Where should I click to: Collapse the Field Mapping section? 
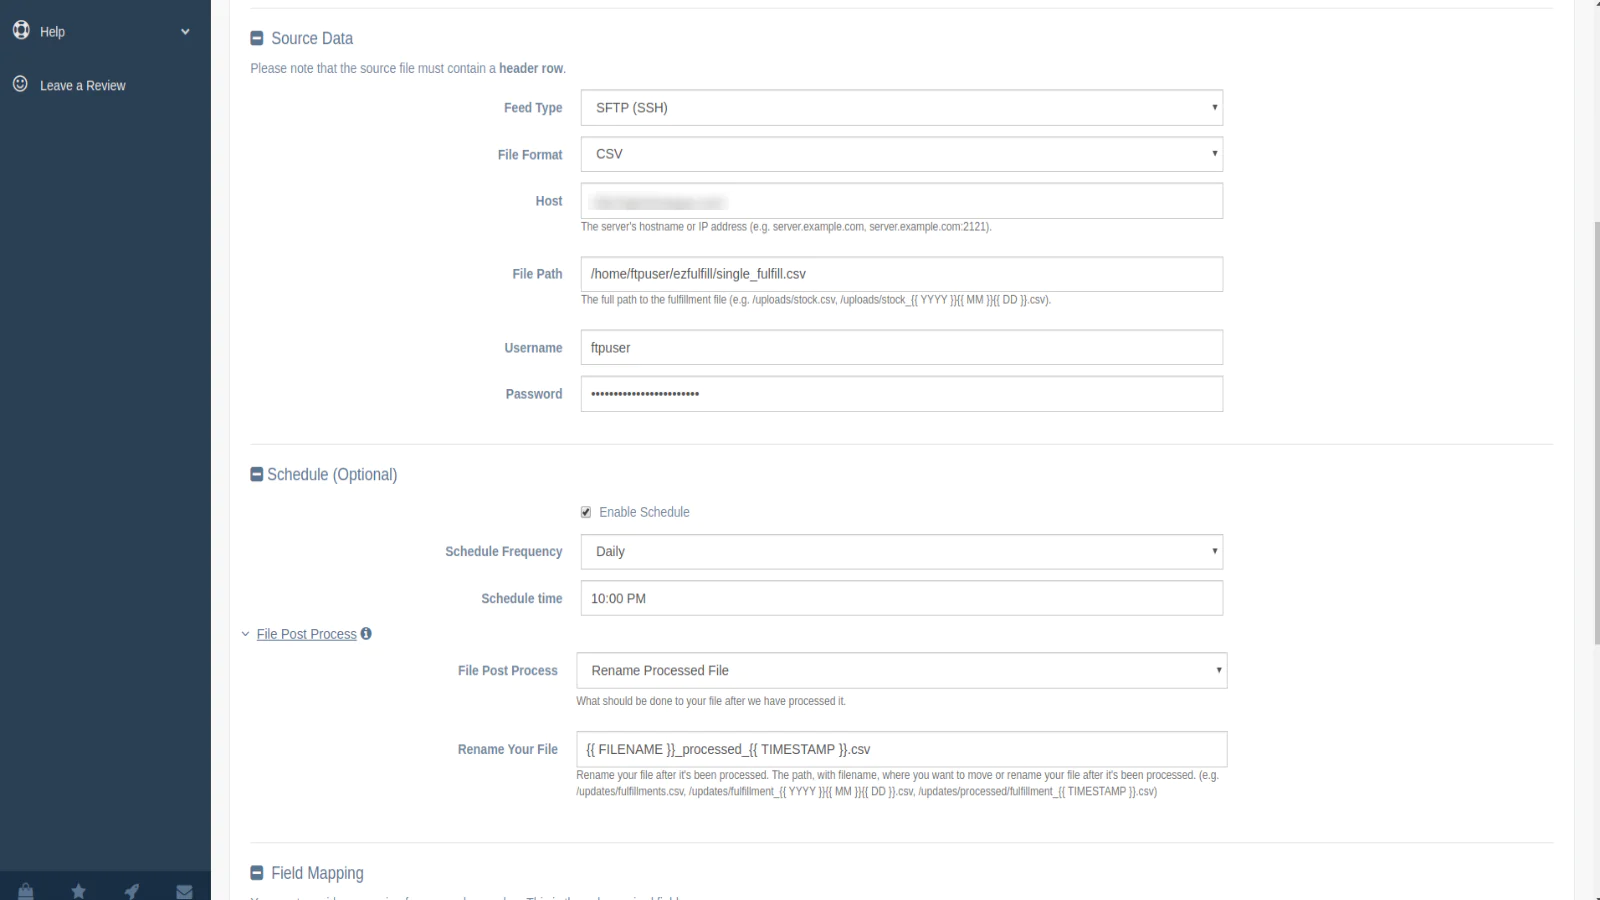click(x=257, y=873)
